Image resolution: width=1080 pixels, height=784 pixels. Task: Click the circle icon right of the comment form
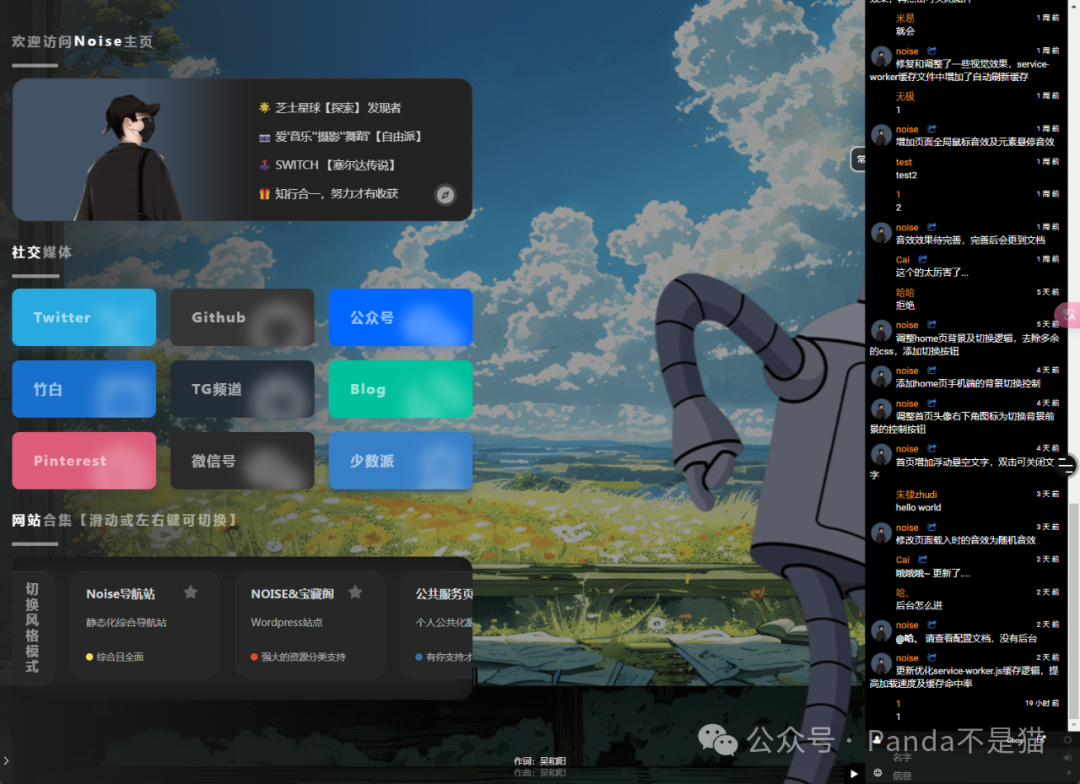click(1068, 740)
